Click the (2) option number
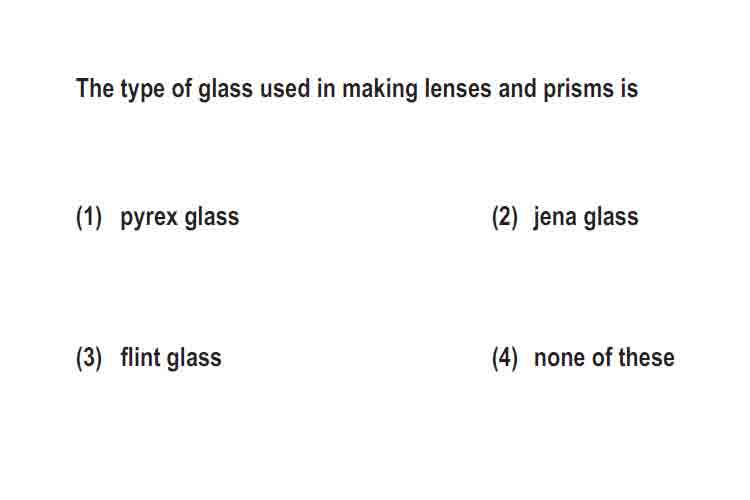 [x=505, y=217]
